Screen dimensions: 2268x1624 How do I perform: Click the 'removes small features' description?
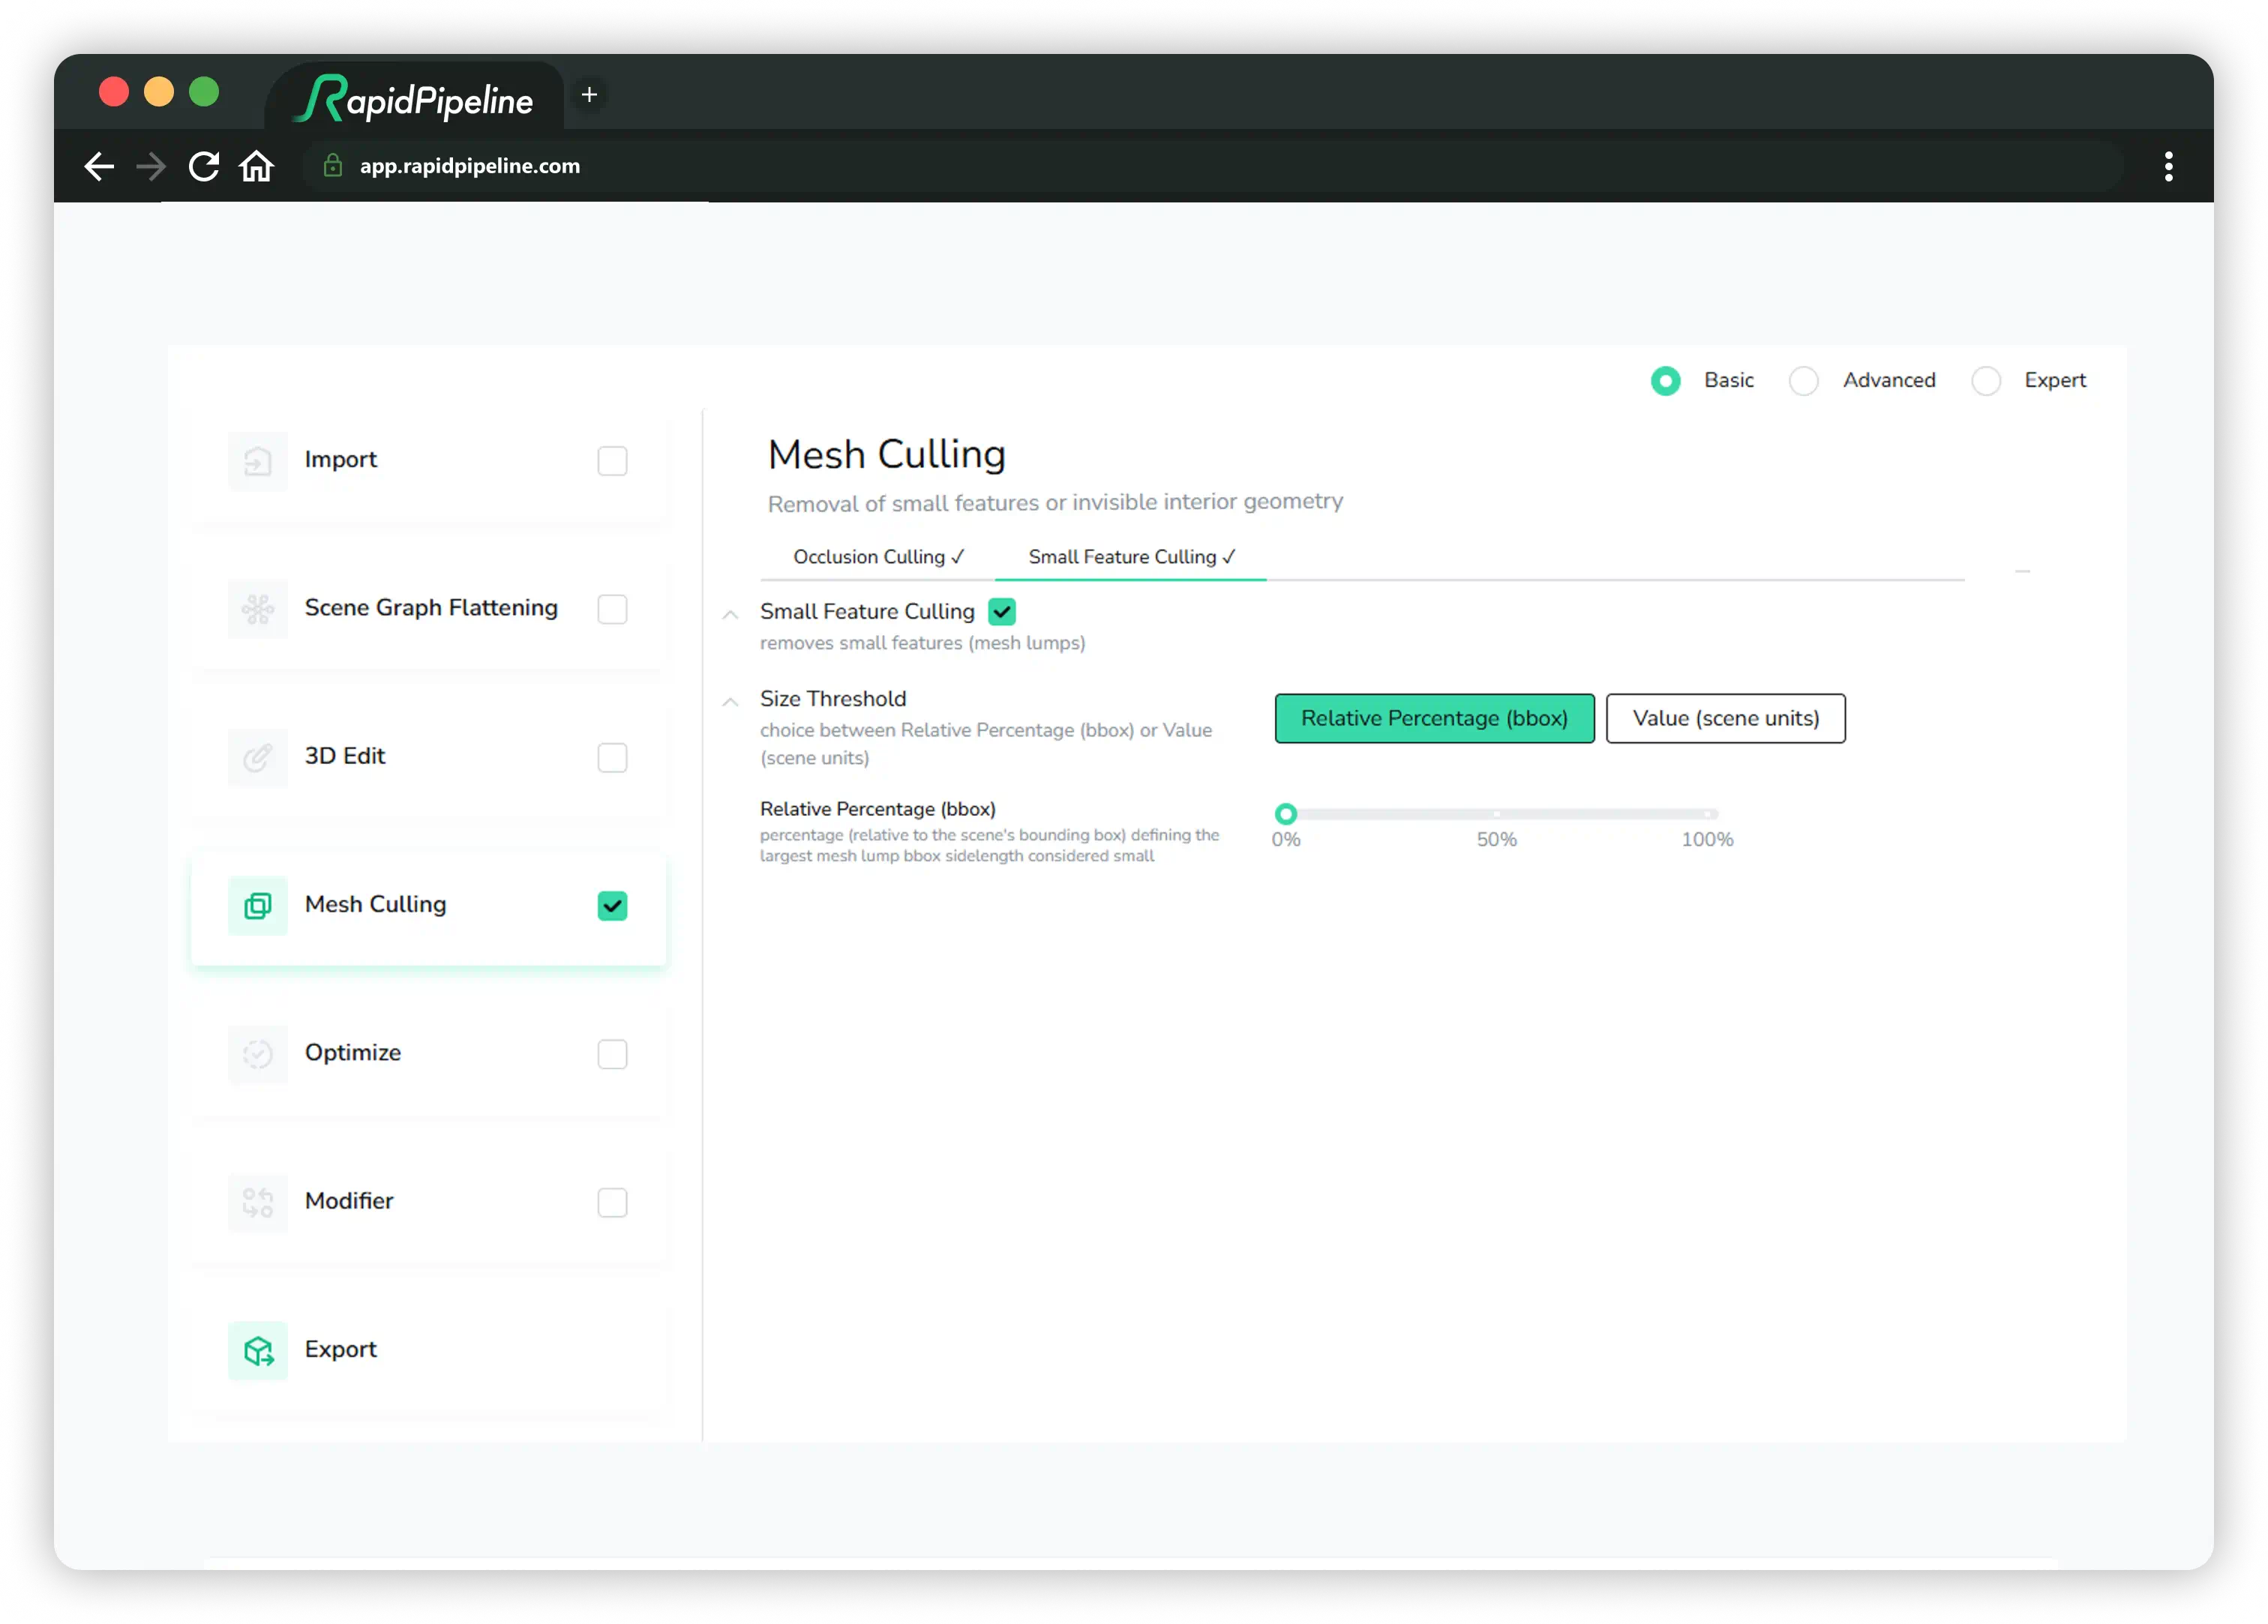tap(922, 643)
